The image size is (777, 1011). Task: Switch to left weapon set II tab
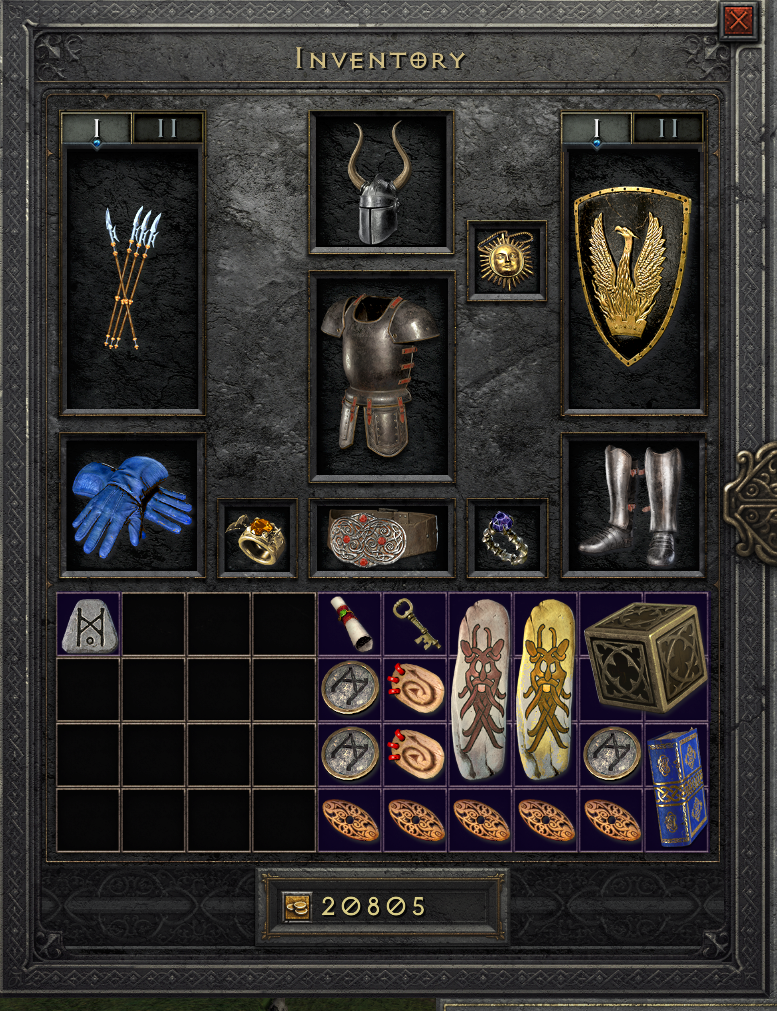click(168, 128)
